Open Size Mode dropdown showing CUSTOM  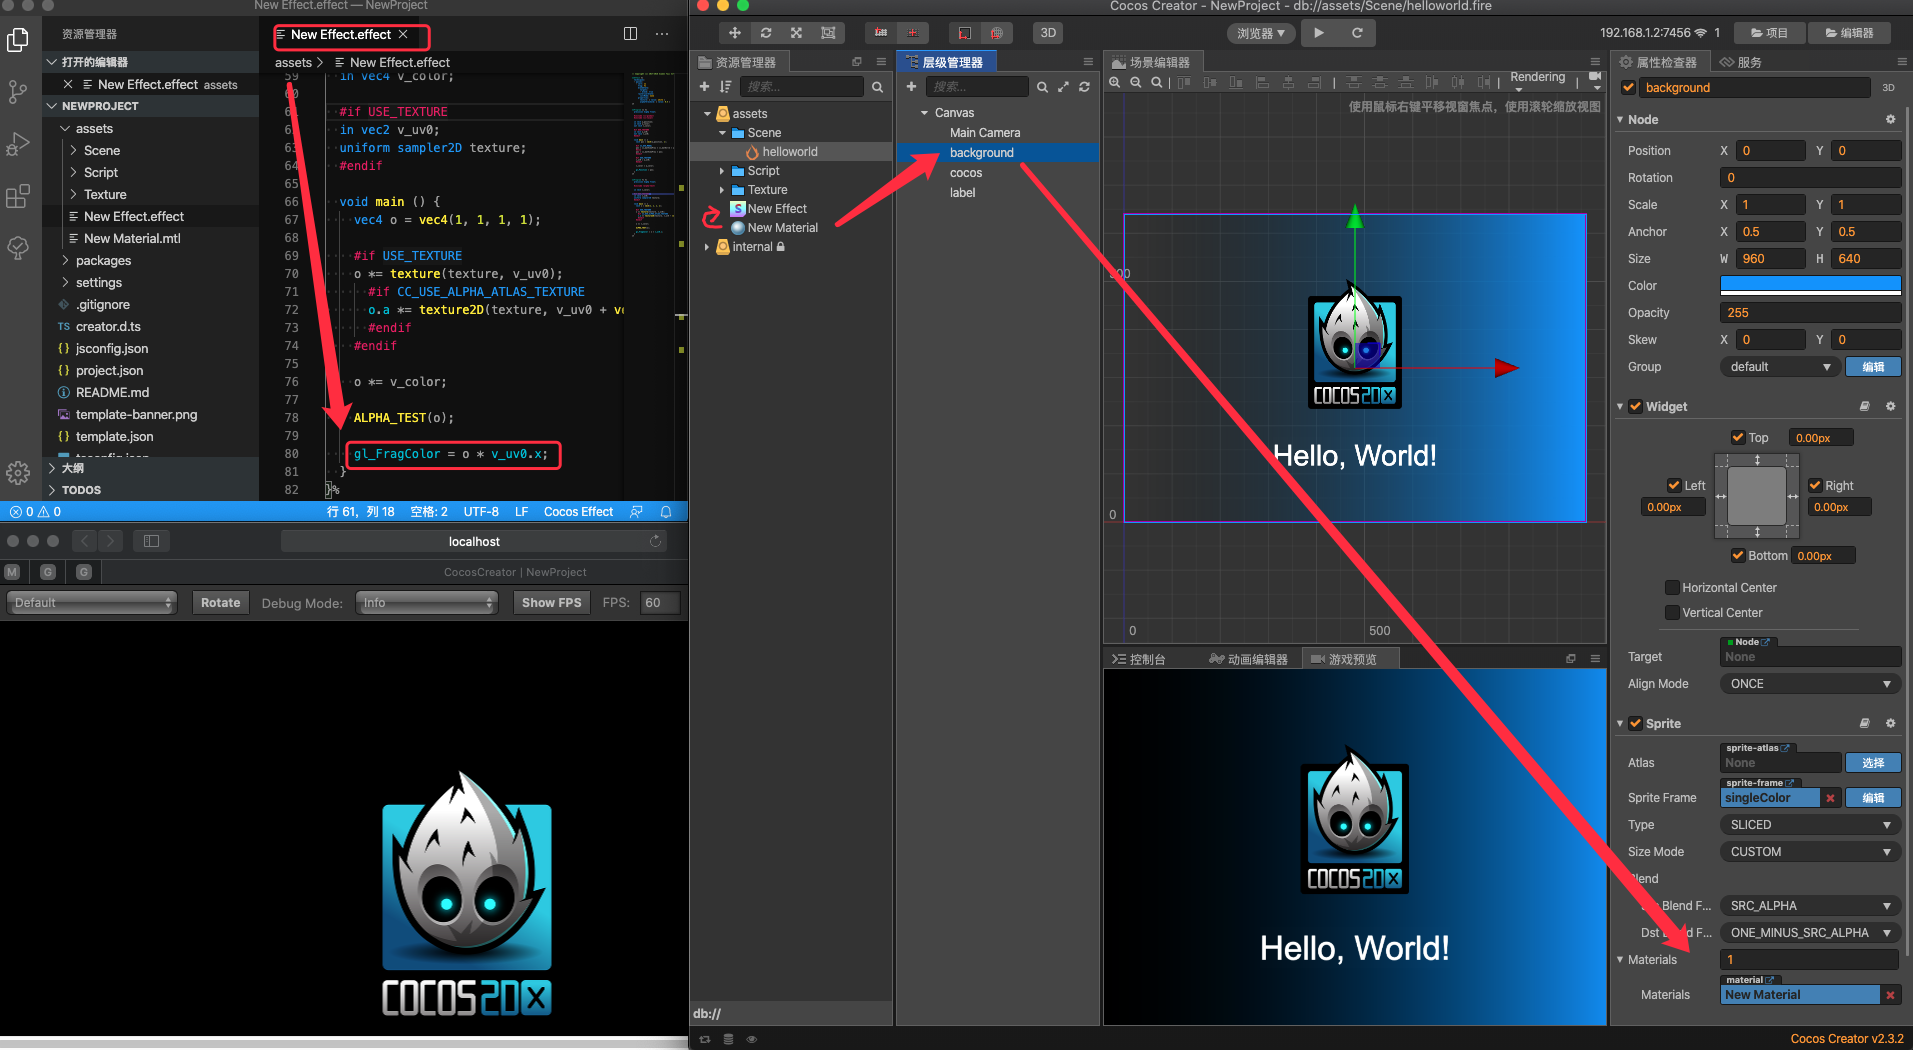pyautogui.click(x=1810, y=852)
